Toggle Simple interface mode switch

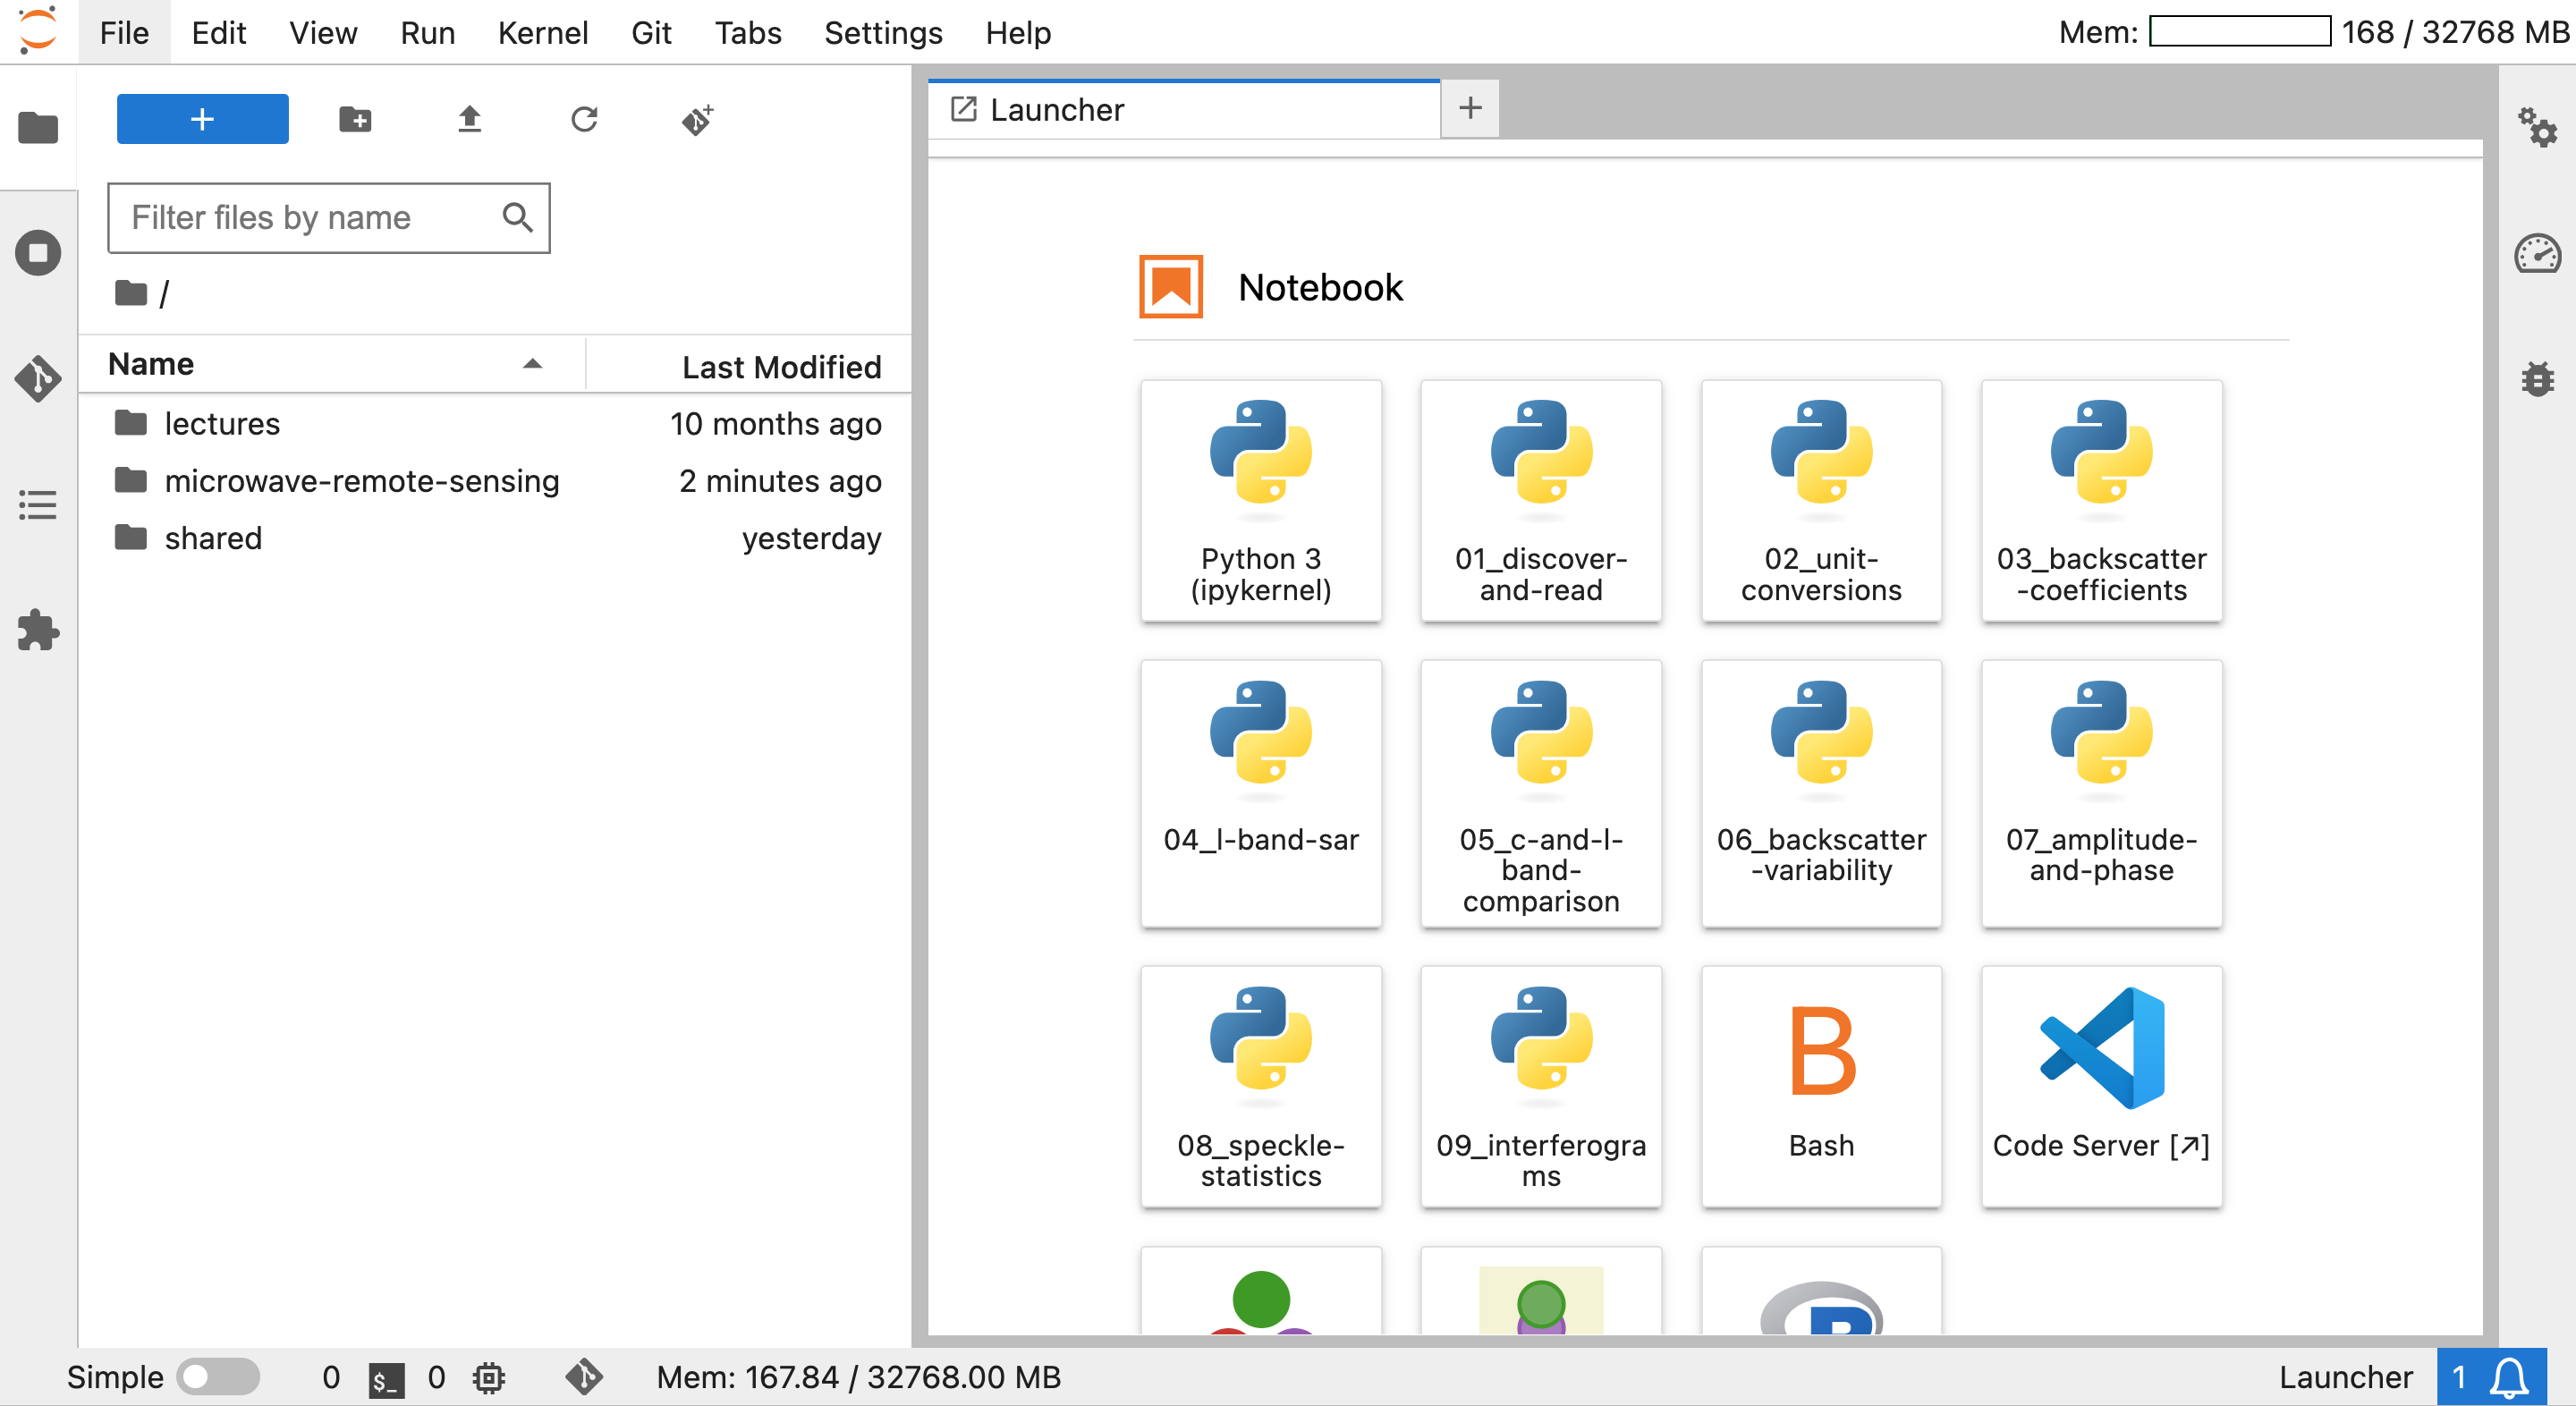point(217,1377)
